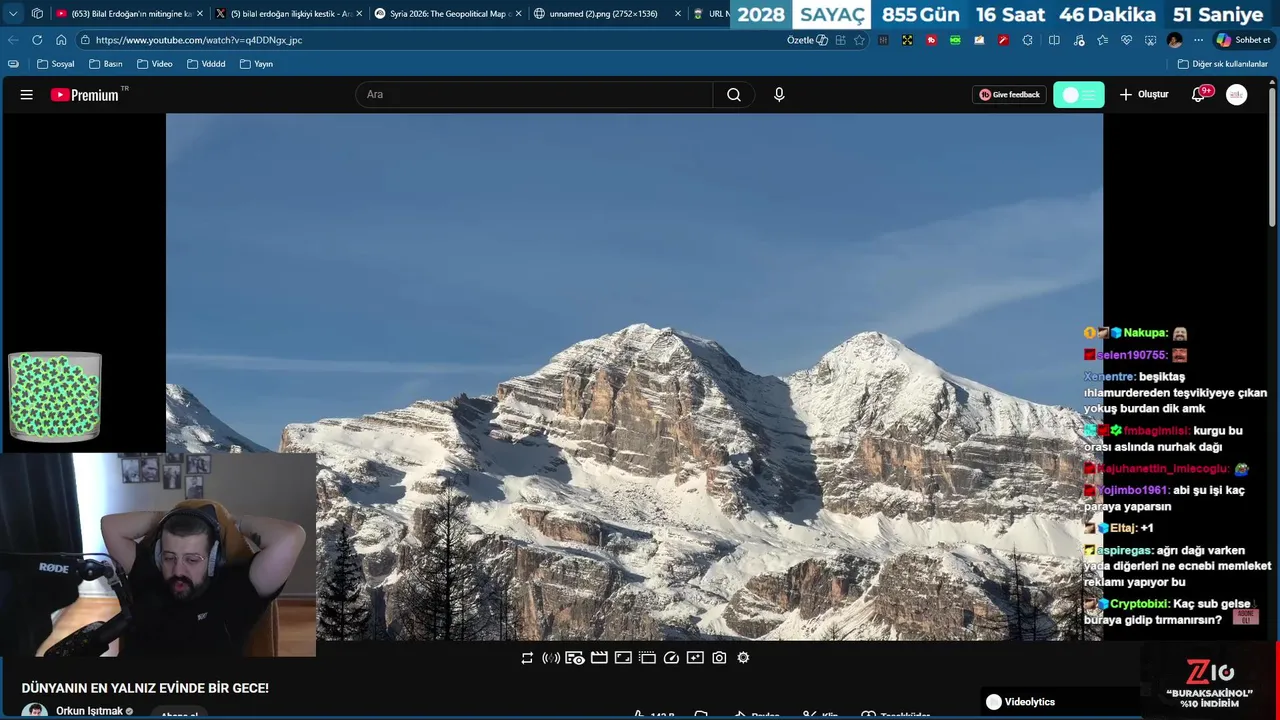The image size is (1280, 720).
Task: Open the split screen icon in toolbar
Action: coord(1054,40)
